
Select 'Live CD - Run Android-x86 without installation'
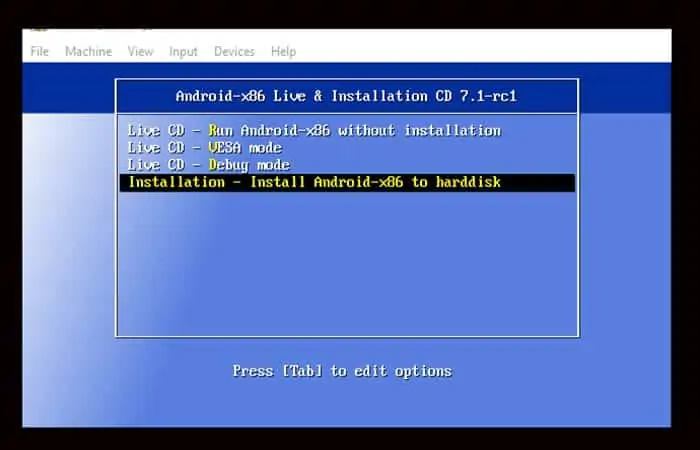[x=314, y=130]
